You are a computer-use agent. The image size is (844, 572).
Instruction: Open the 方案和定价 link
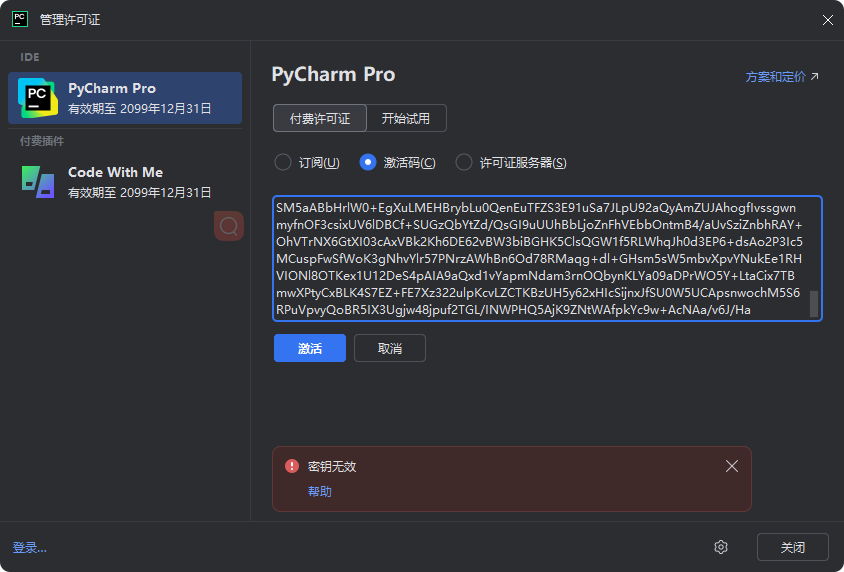coord(776,77)
